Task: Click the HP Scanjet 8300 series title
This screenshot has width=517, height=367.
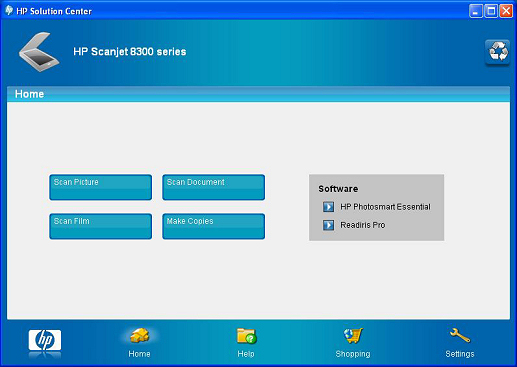Action: 130,52
